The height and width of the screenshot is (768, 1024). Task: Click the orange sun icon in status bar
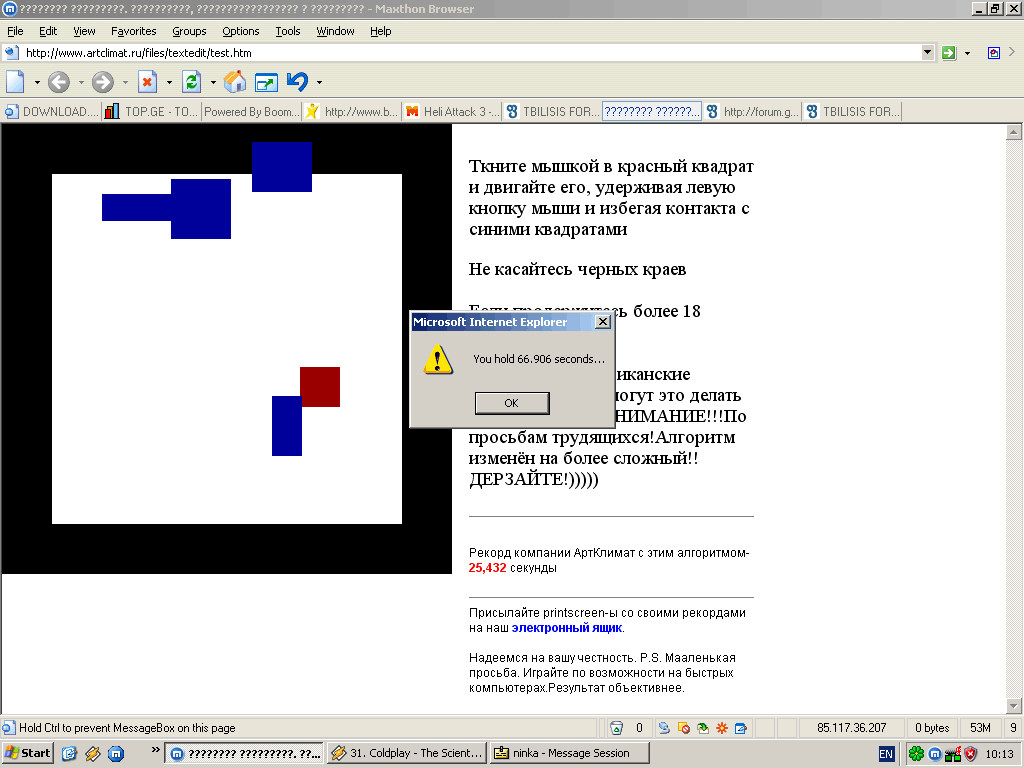[x=722, y=728]
